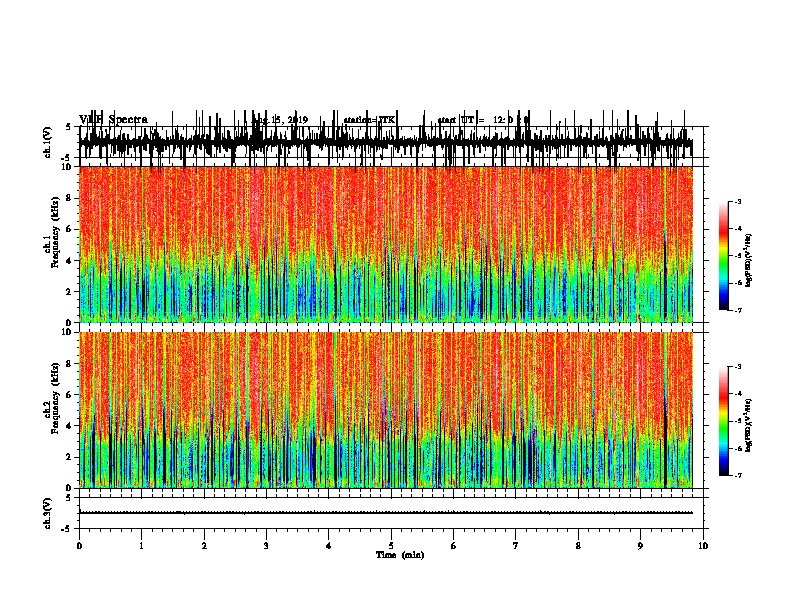
Task: Click the '9' tick on the time axis
Action: click(640, 546)
